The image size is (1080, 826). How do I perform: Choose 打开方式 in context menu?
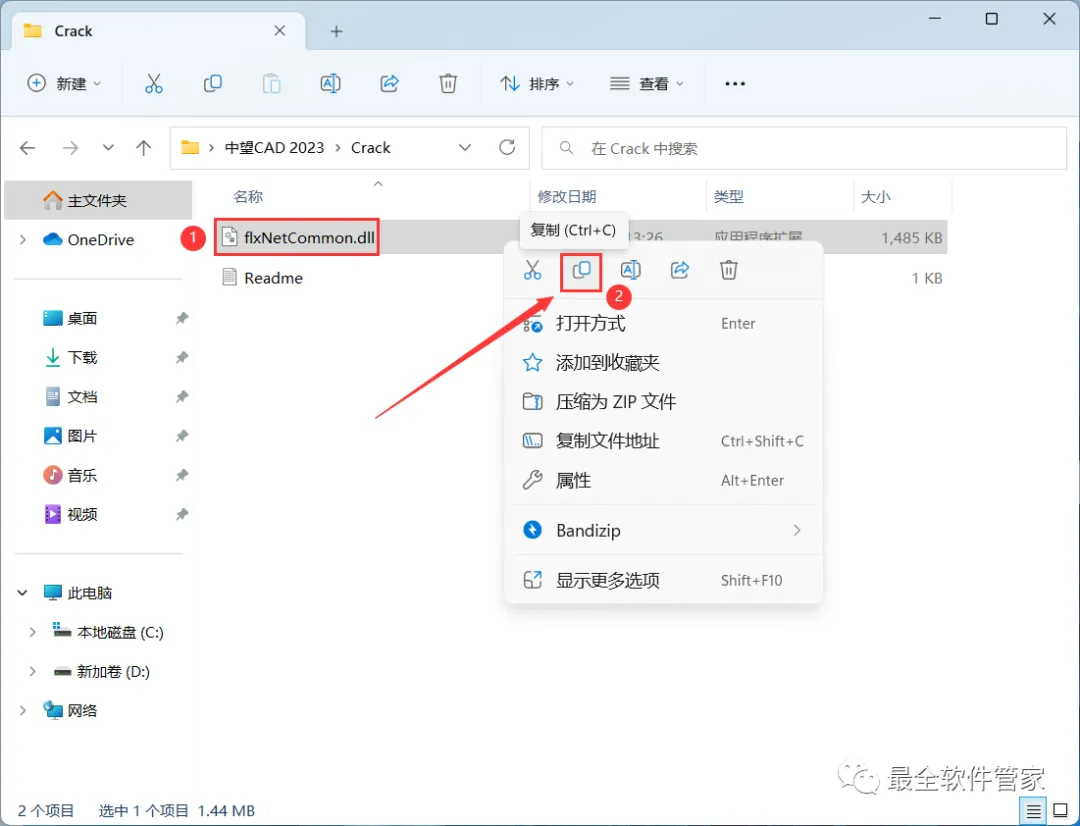[664, 324]
